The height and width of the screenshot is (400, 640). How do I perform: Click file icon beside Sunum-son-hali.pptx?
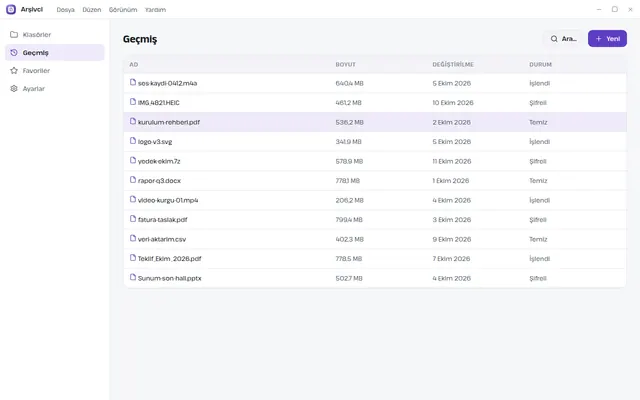click(133, 278)
